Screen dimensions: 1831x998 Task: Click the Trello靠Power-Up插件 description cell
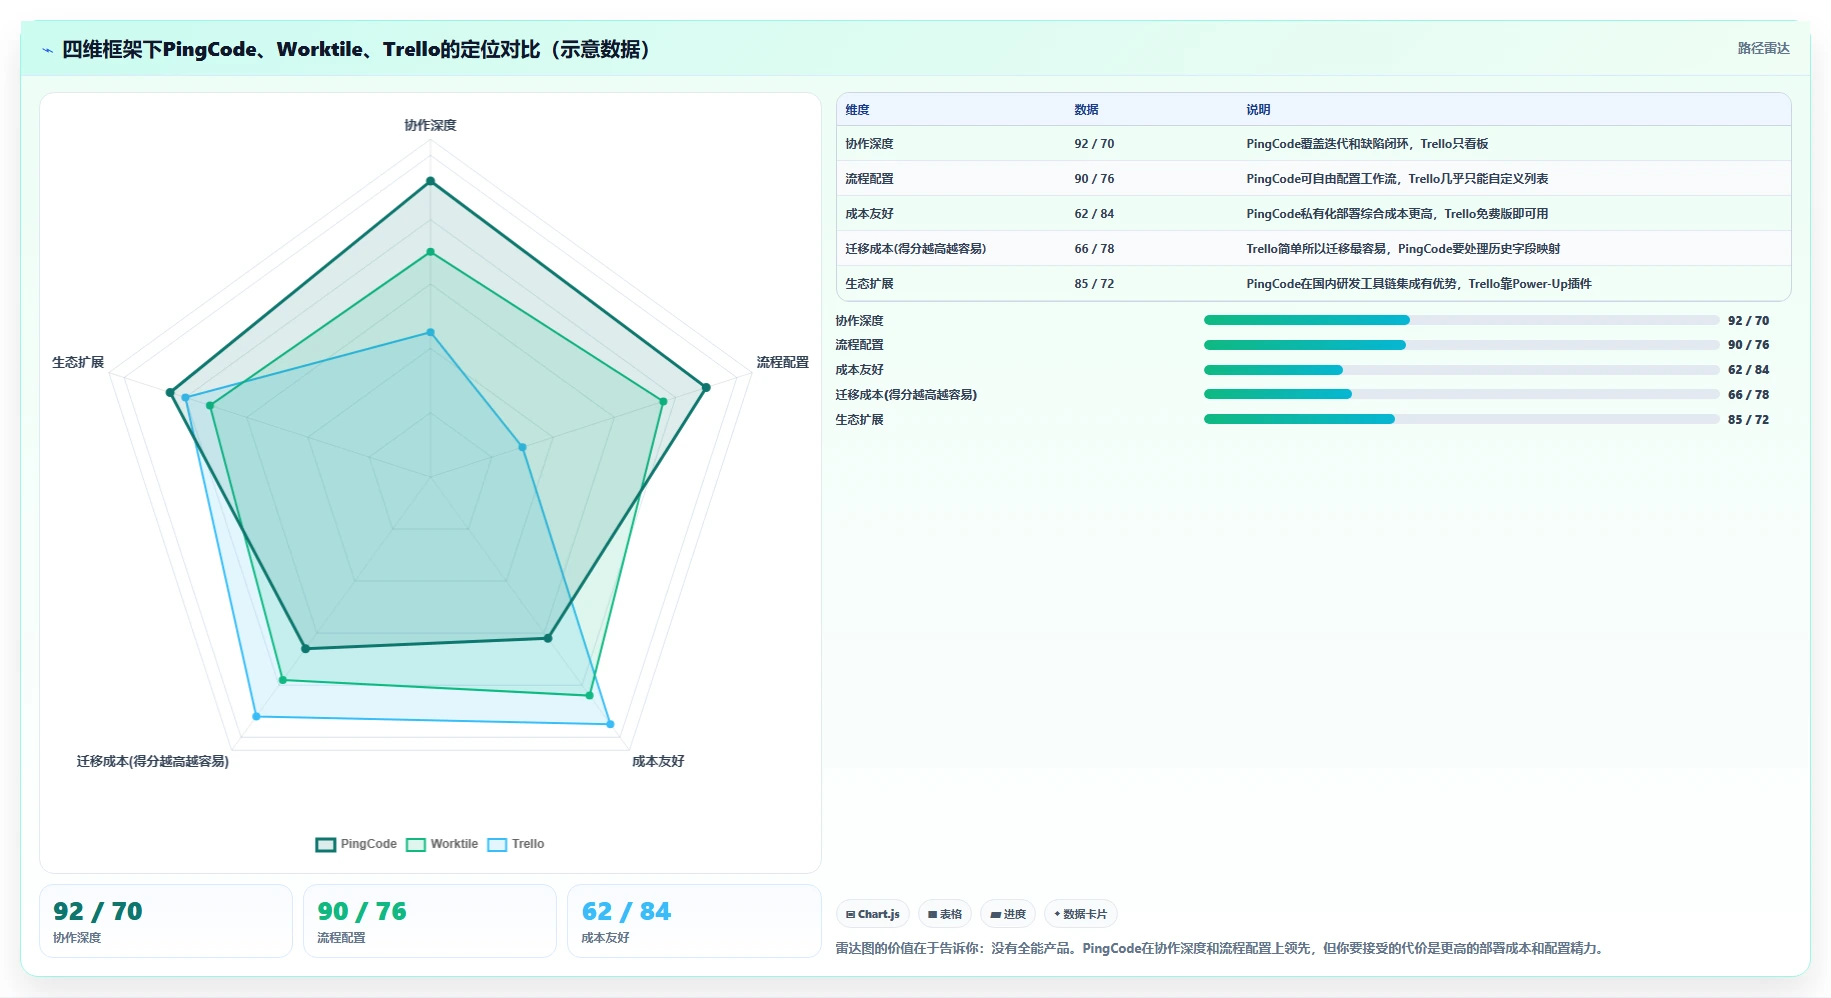[1514, 284]
